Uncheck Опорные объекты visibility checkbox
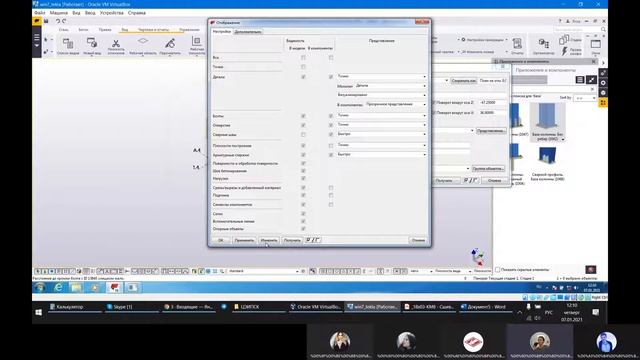 (303, 229)
